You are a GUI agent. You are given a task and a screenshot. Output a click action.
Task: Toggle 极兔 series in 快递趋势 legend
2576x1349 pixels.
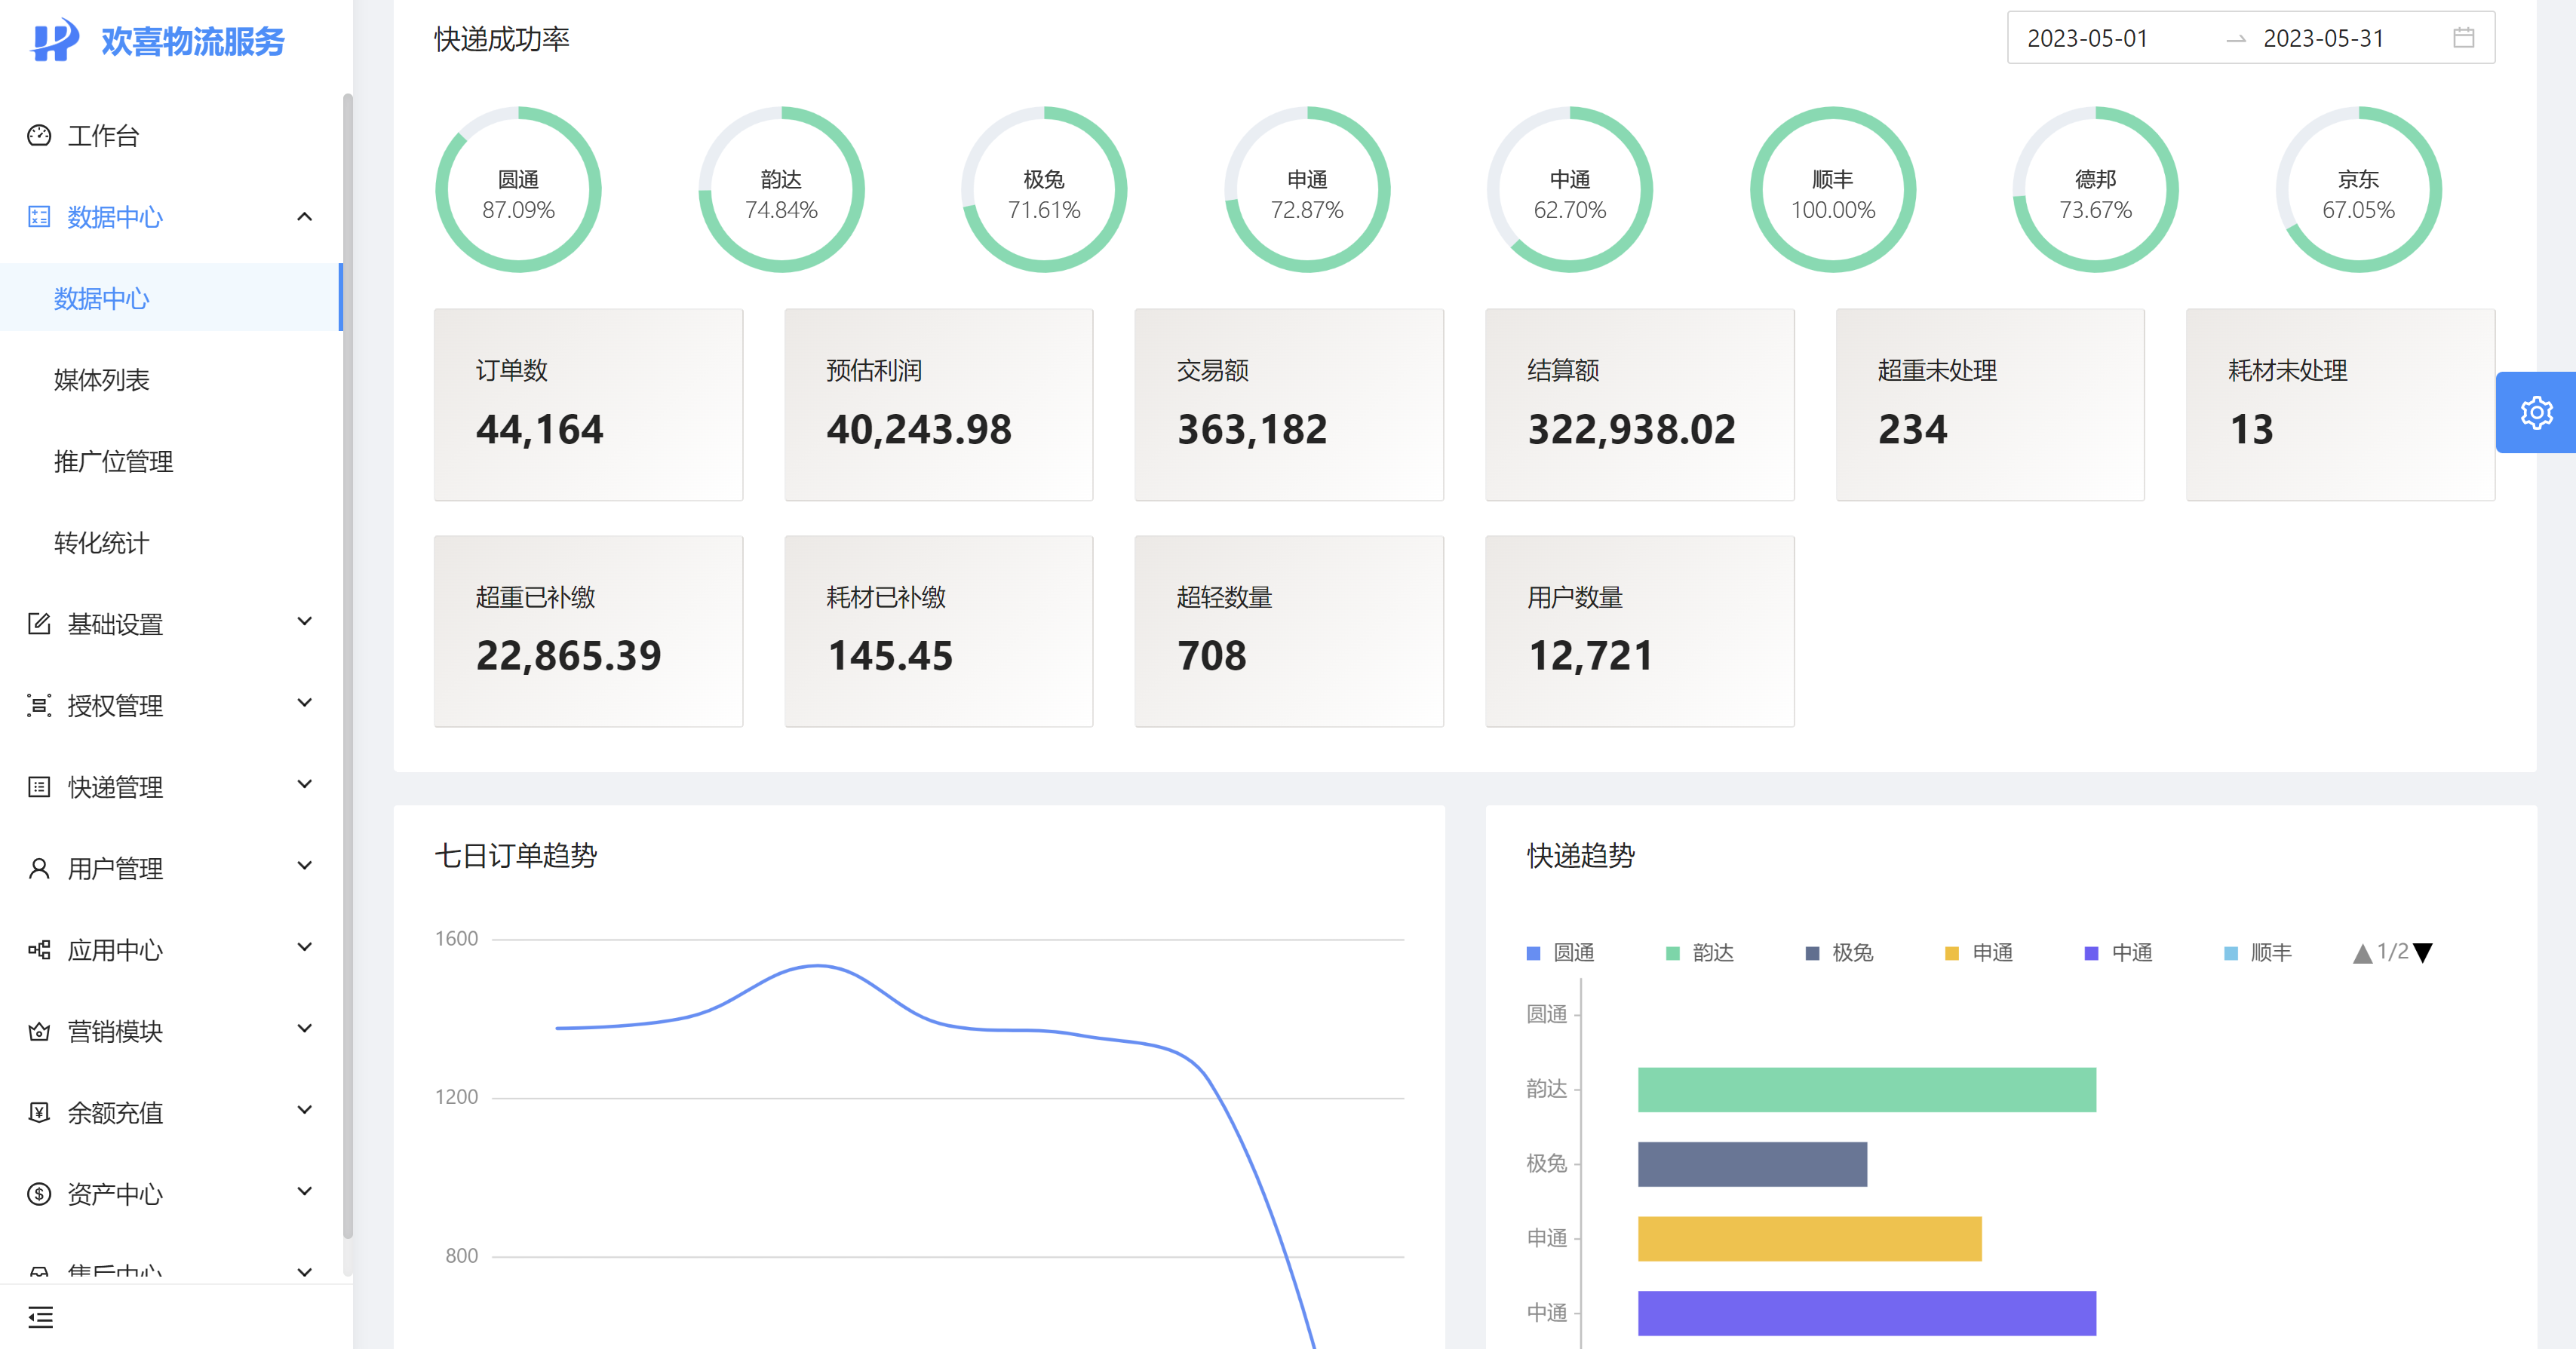coord(1839,953)
